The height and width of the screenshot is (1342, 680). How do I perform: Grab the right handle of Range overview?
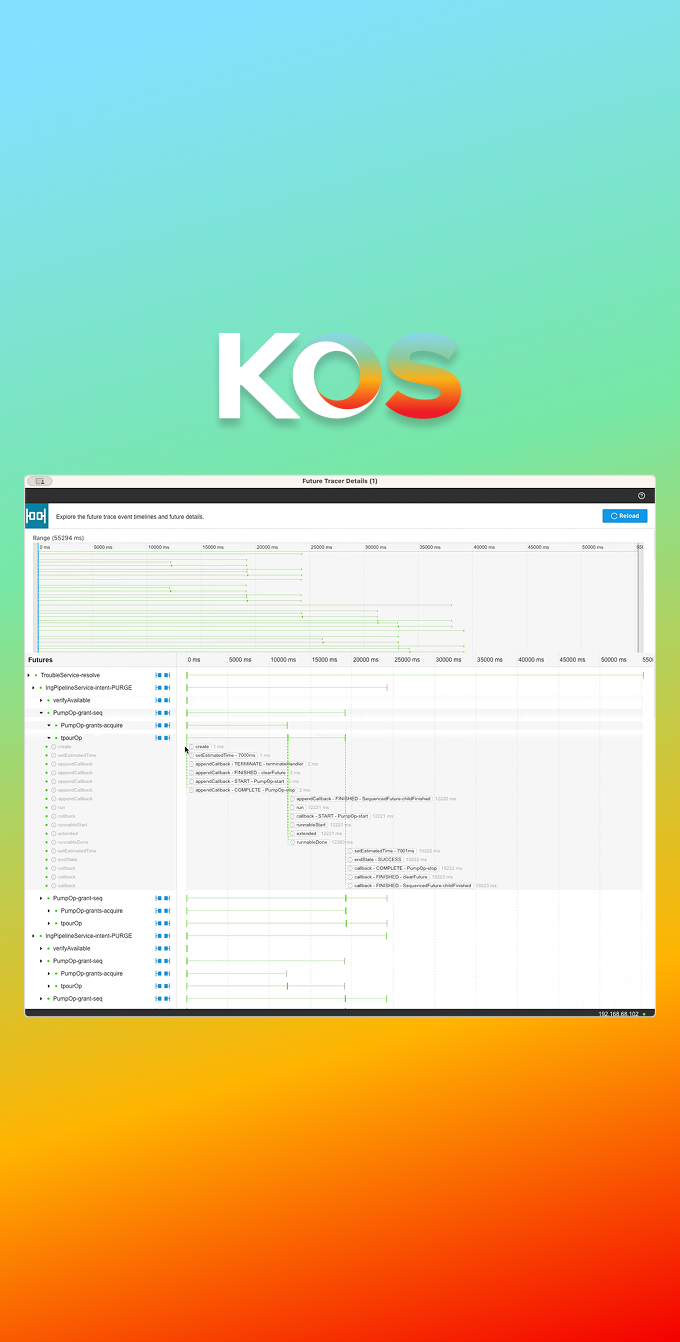coord(640,597)
